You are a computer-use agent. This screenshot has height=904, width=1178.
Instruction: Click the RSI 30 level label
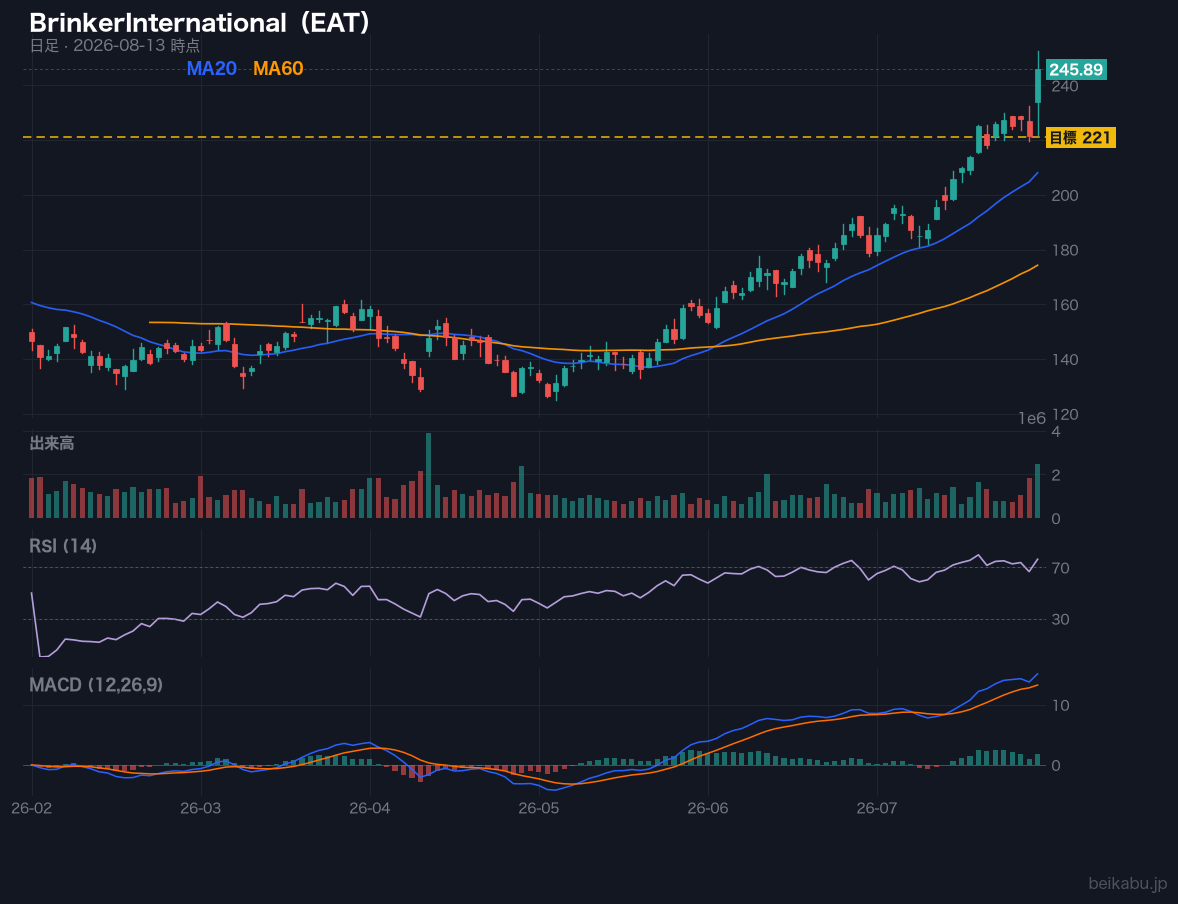tap(1060, 620)
